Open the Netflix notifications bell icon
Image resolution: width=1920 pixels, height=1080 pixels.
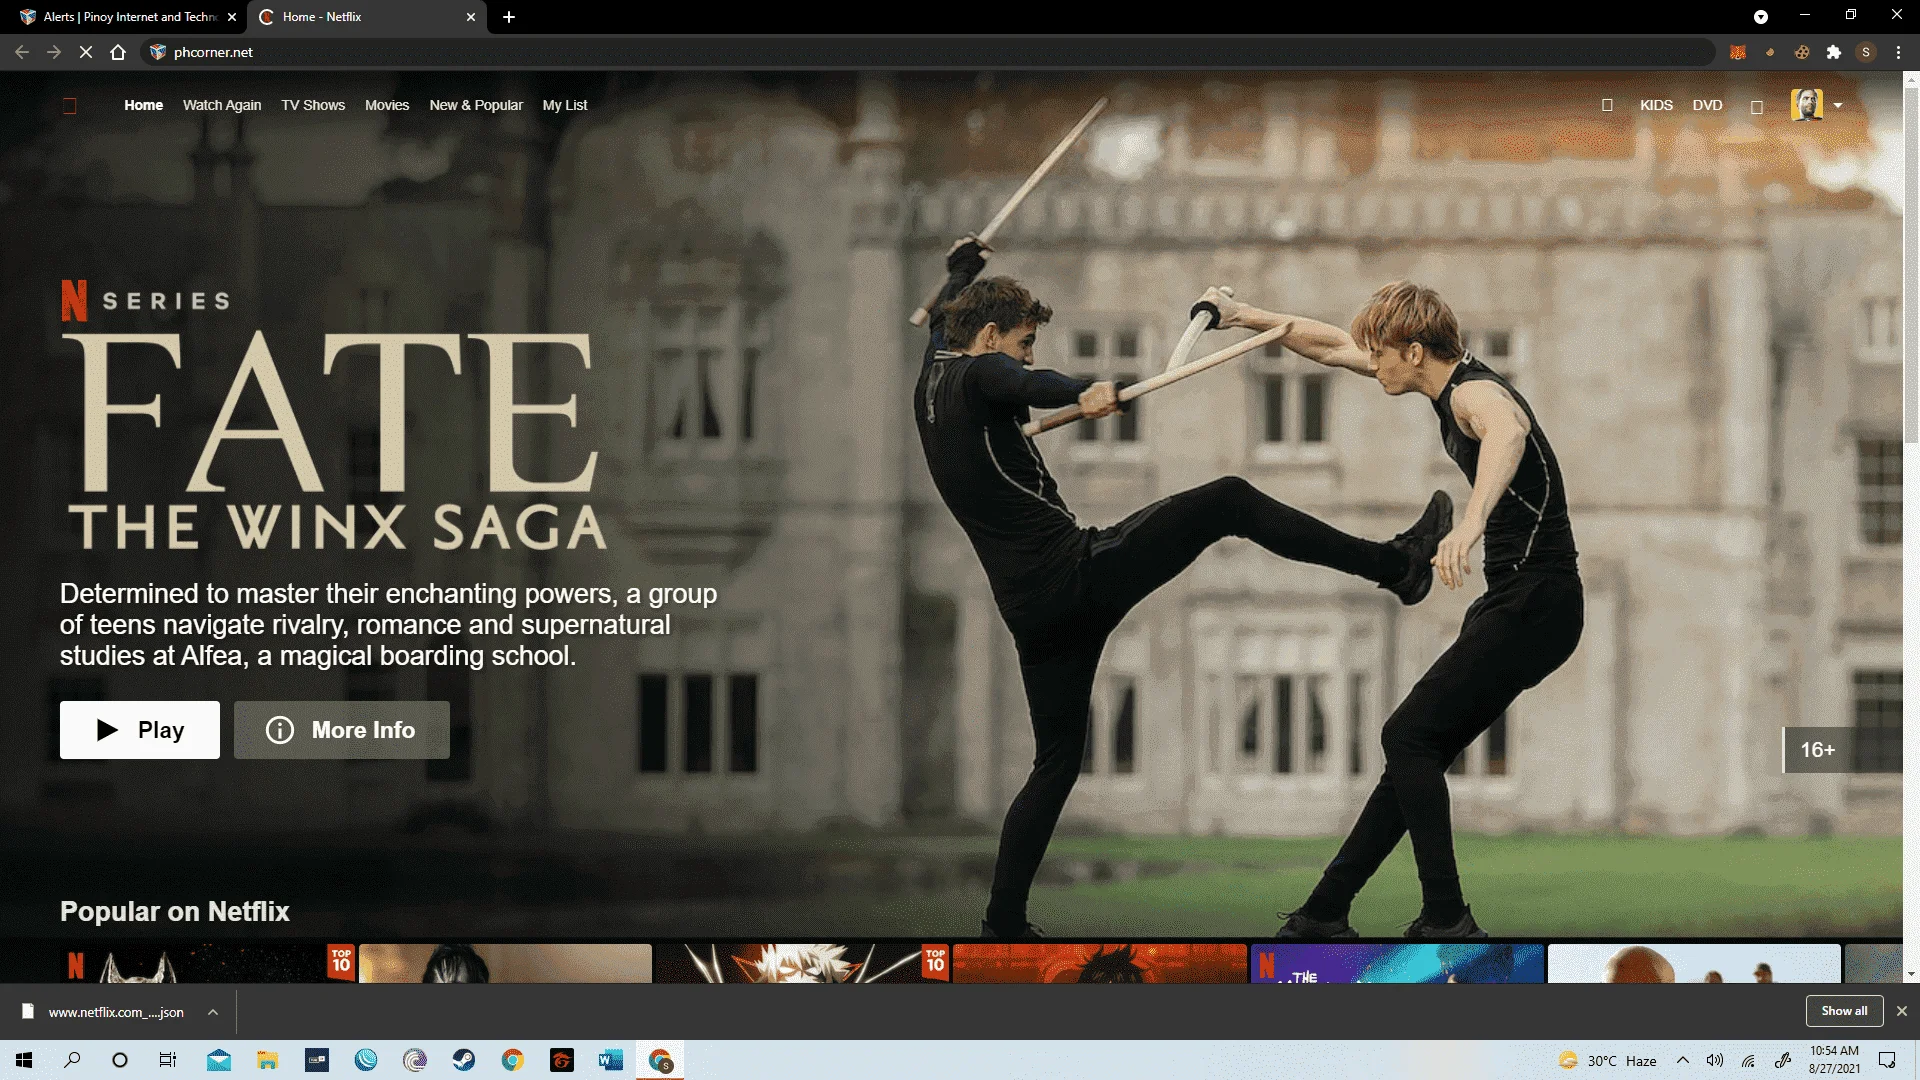1757,106
